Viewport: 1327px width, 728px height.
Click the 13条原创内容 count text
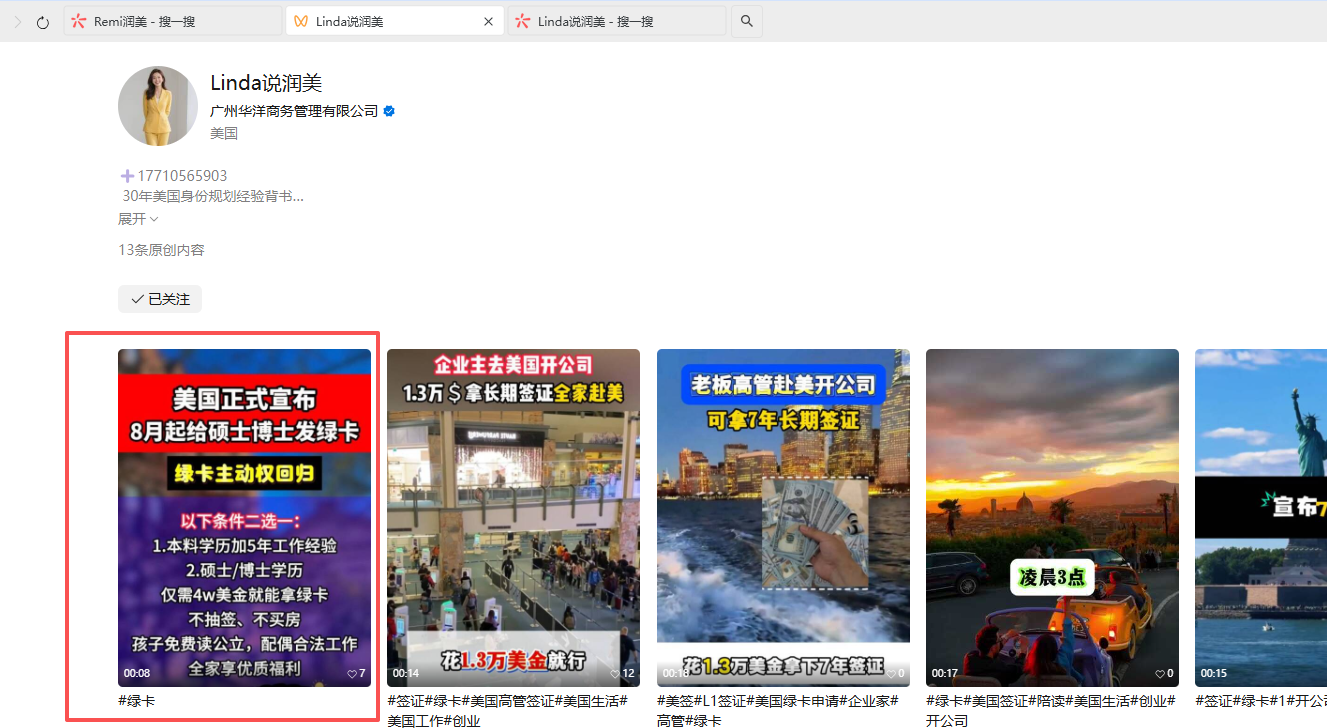[x=161, y=250]
